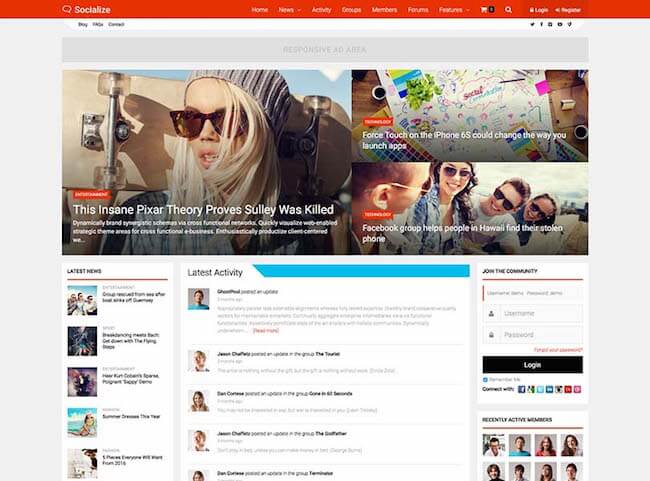Connect with the pink social icon
This screenshot has width=650, height=481.
[x=577, y=389]
